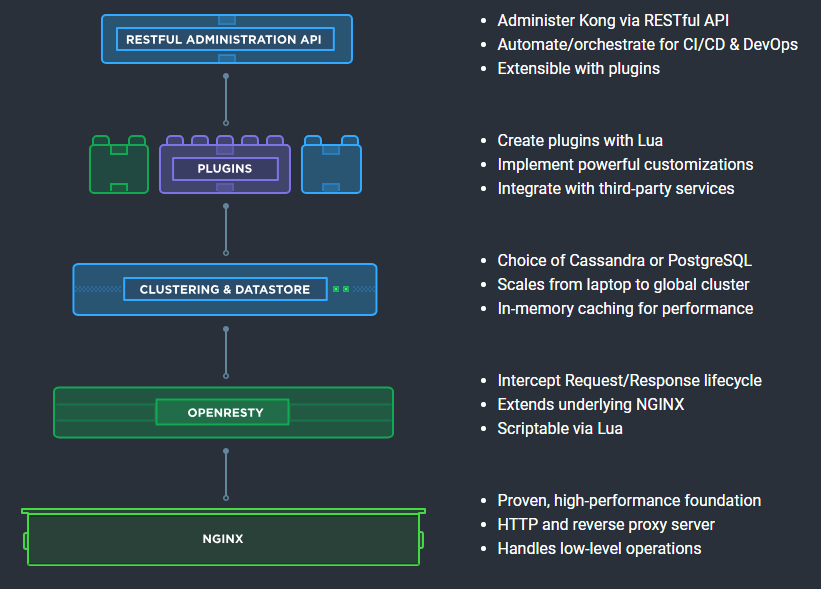
Task: Click "Choice of Cassandra or PostgreSQL" bullet
Action: tap(625, 260)
